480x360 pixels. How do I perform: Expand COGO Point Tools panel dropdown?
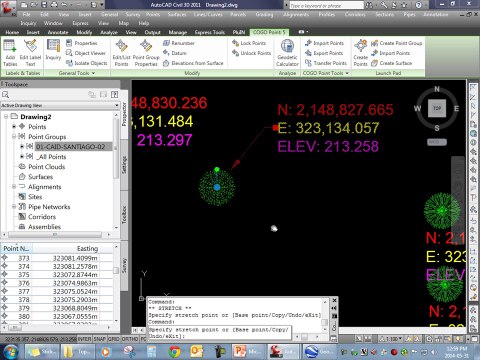click(x=347, y=73)
